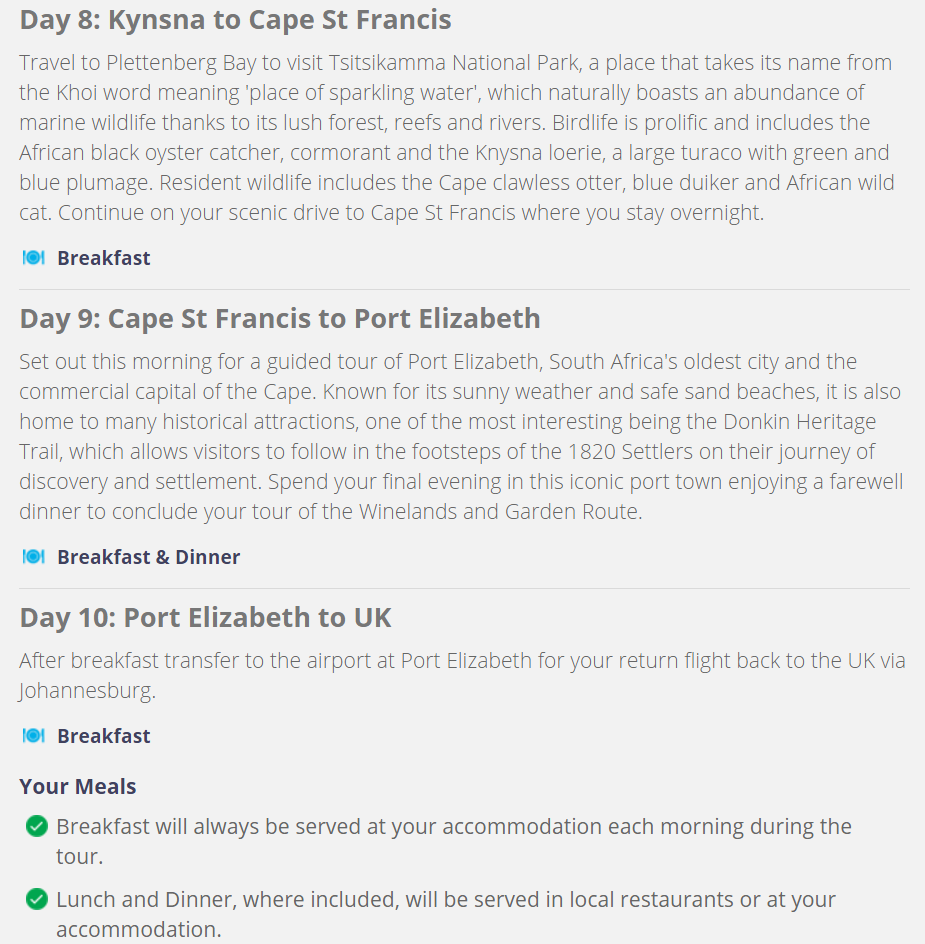
Task: Click the meal plate icon under Day 10
Action: [x=34, y=736]
